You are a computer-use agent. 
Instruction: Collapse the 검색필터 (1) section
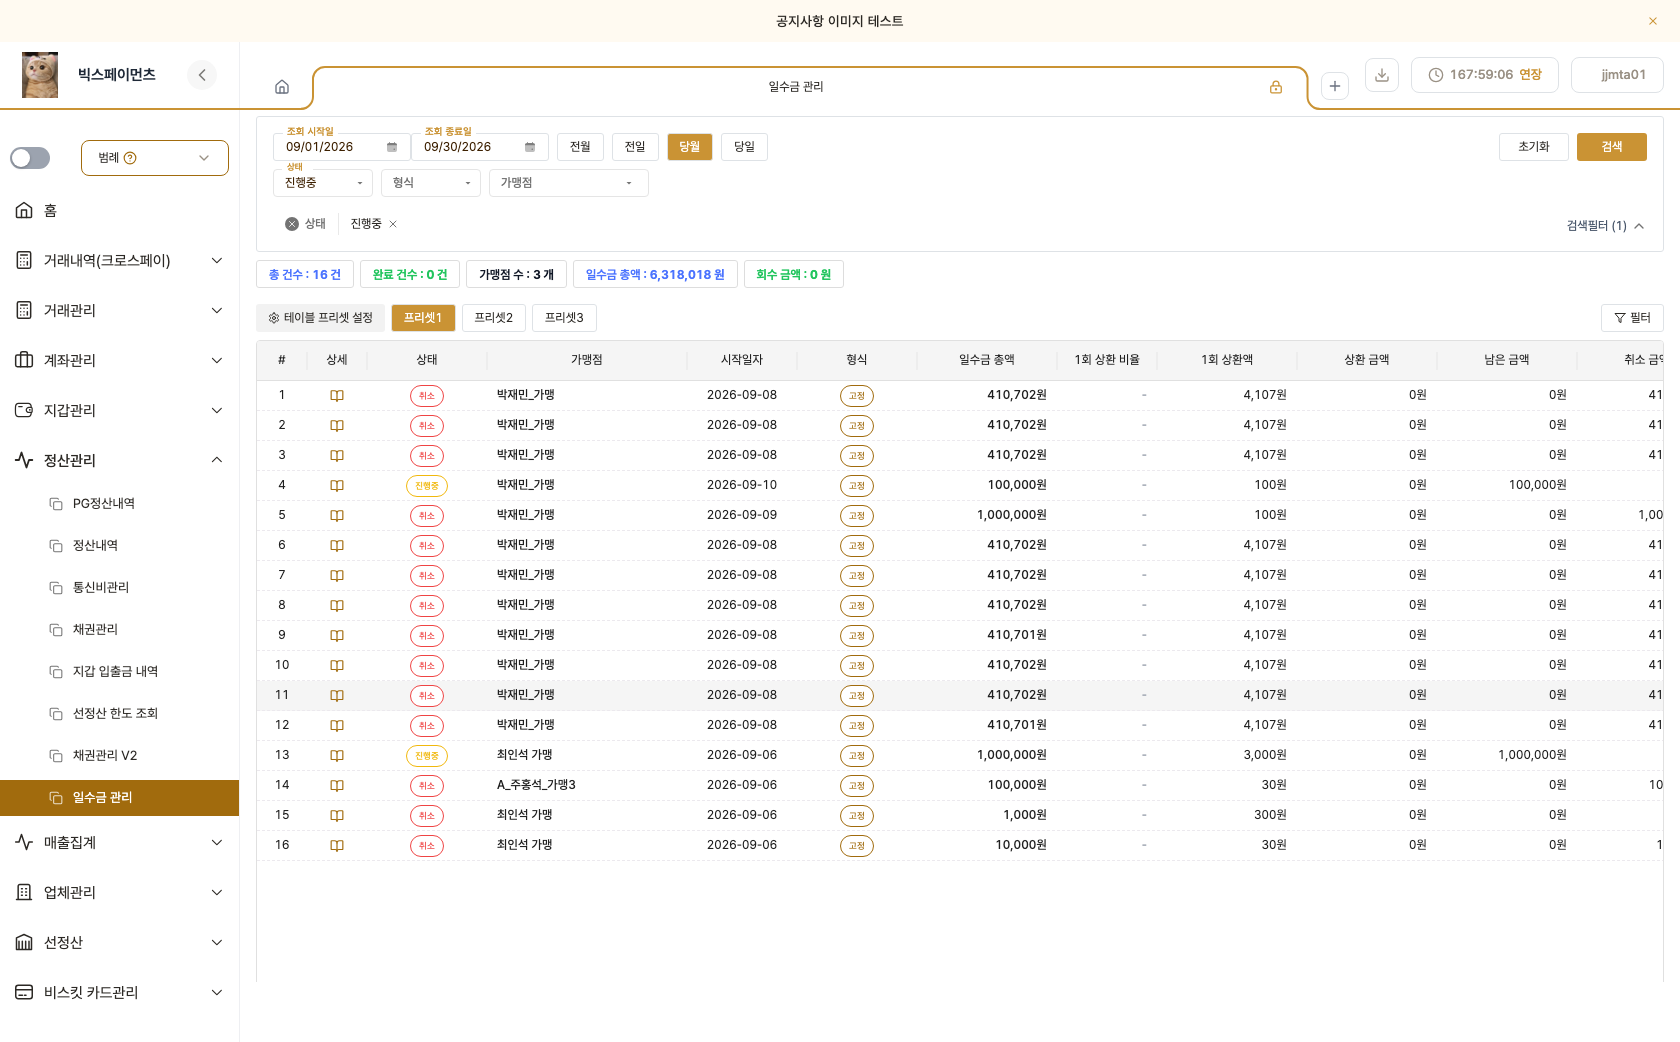(x=1605, y=226)
